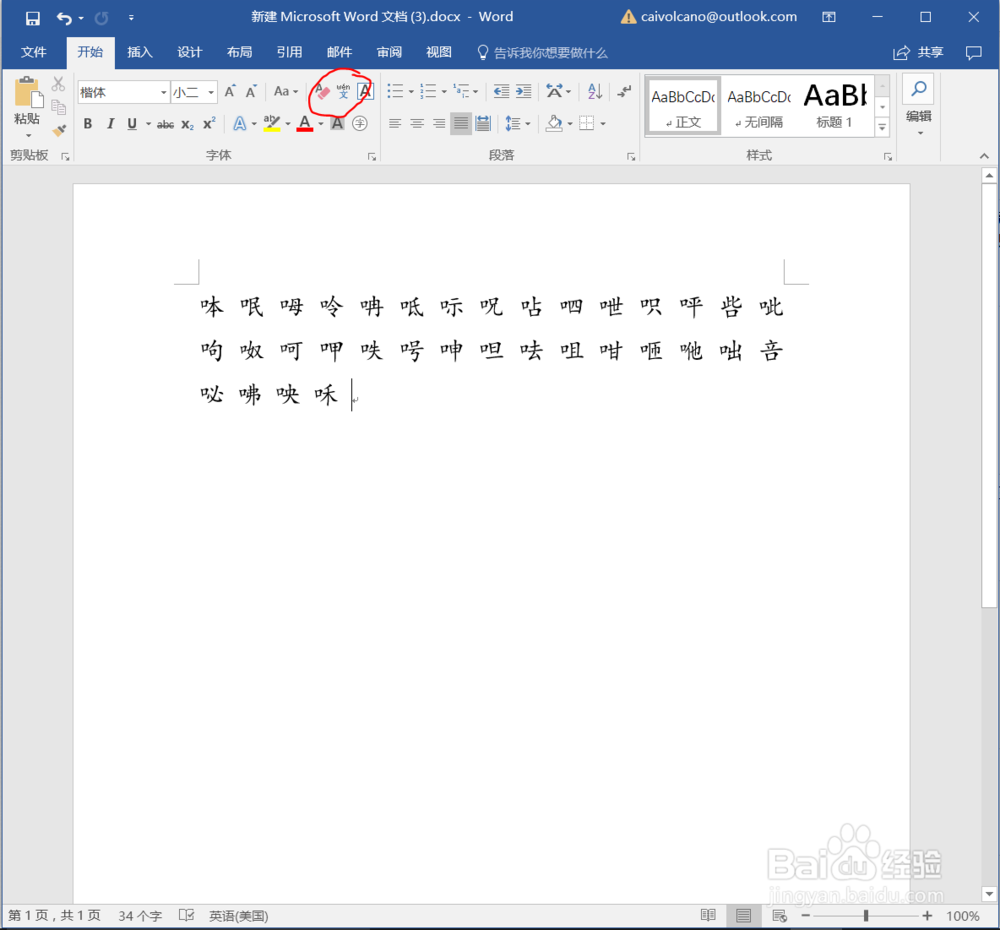The image size is (1000, 930).
Task: Apply red font color
Action: tap(305, 124)
